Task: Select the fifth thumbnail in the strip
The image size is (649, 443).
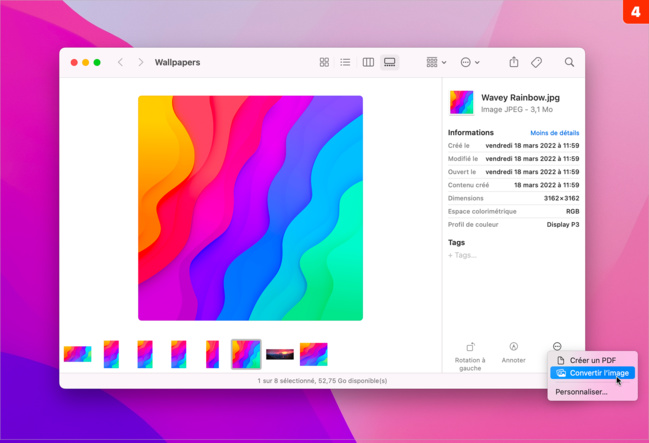Action: pos(213,354)
